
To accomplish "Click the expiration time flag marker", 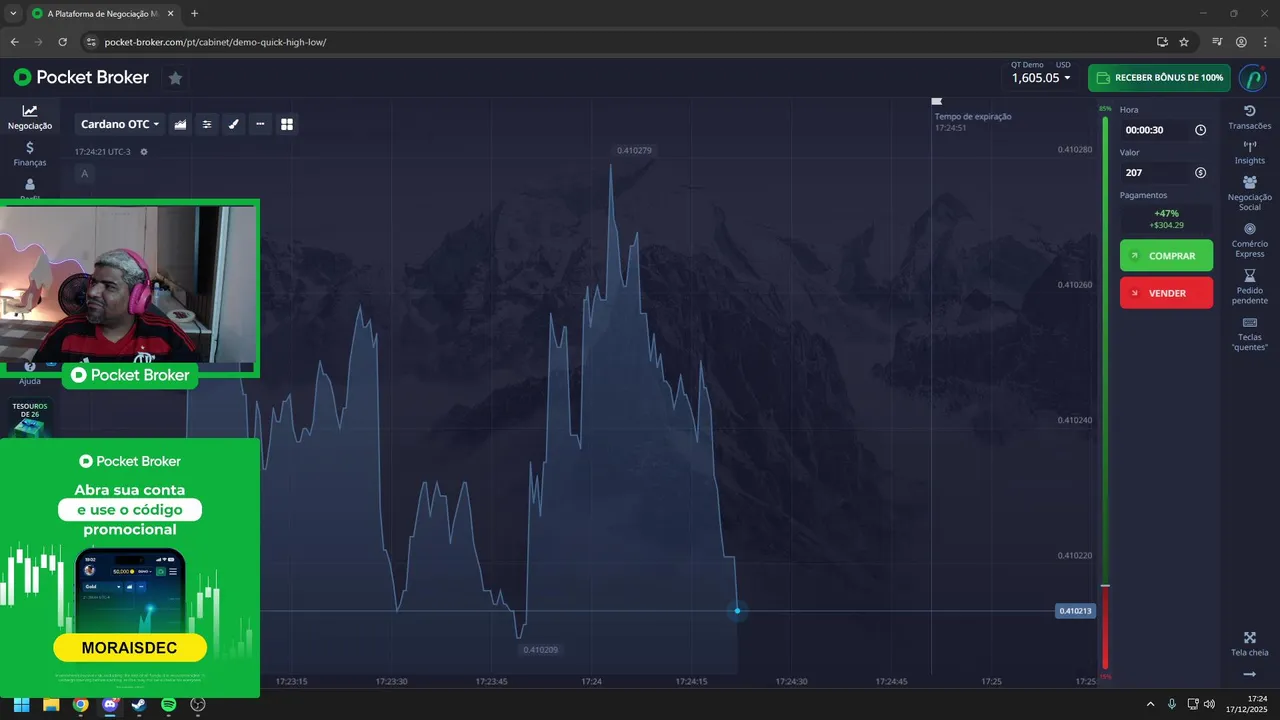I will (937, 101).
